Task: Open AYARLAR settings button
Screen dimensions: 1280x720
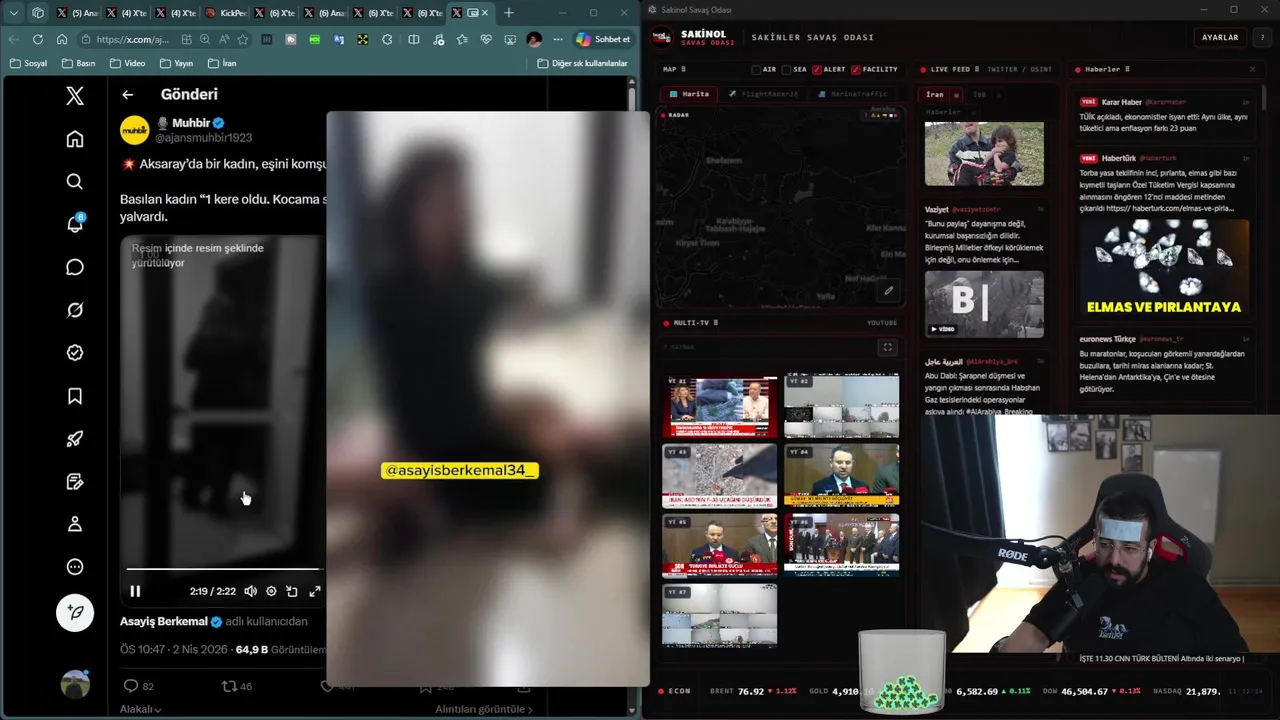Action: click(x=1220, y=37)
